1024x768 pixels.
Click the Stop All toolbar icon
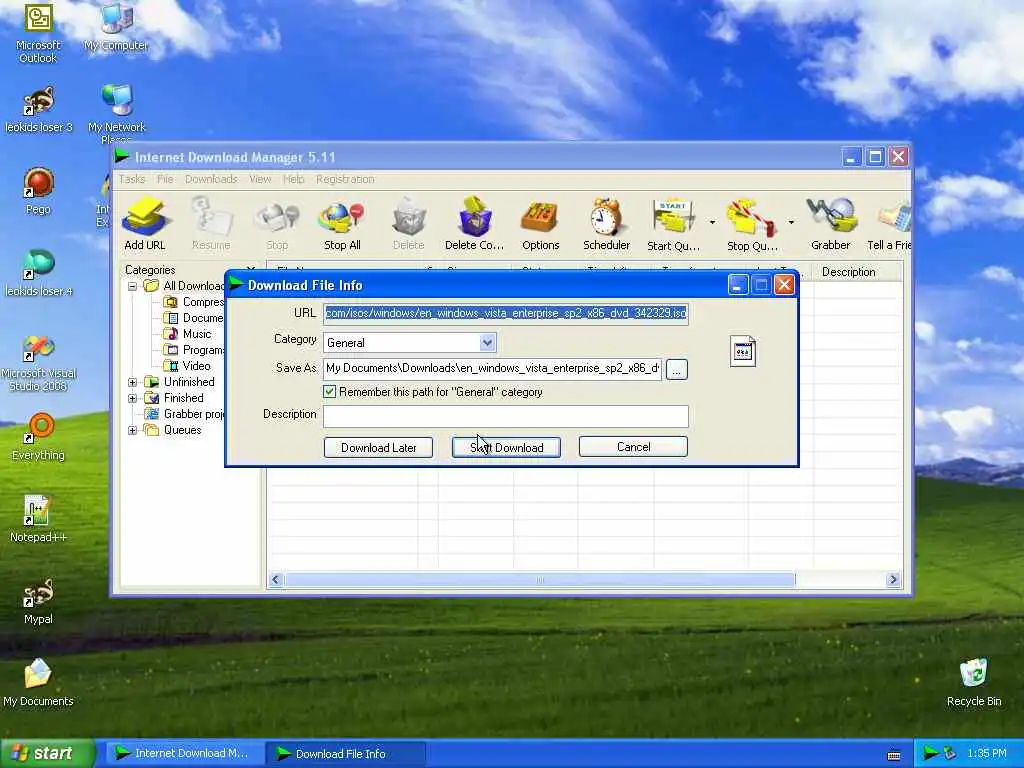[342, 224]
